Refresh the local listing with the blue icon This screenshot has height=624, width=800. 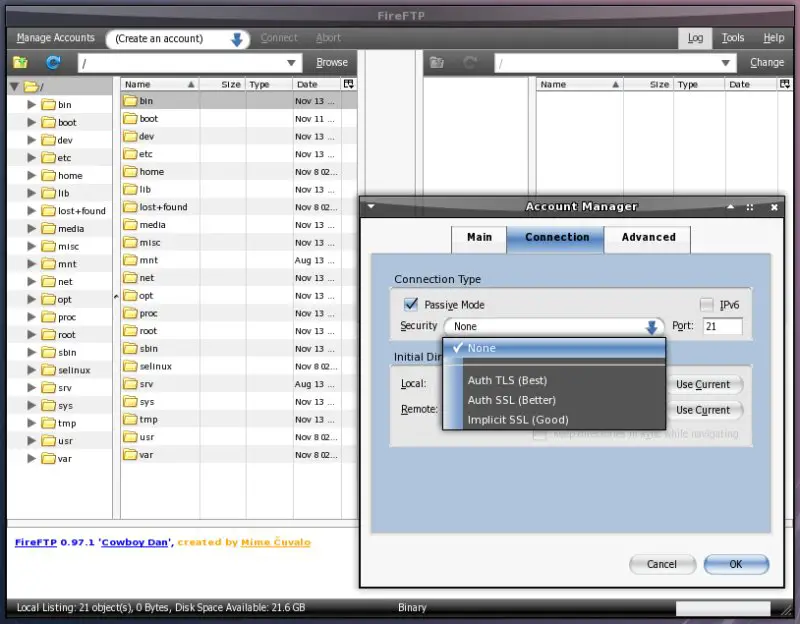pos(53,62)
